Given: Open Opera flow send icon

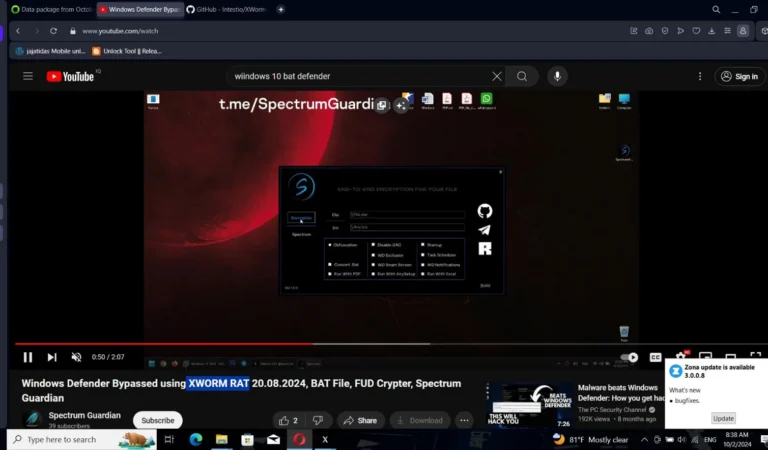Looking at the screenshot, I should pyautogui.click(x=680, y=31).
